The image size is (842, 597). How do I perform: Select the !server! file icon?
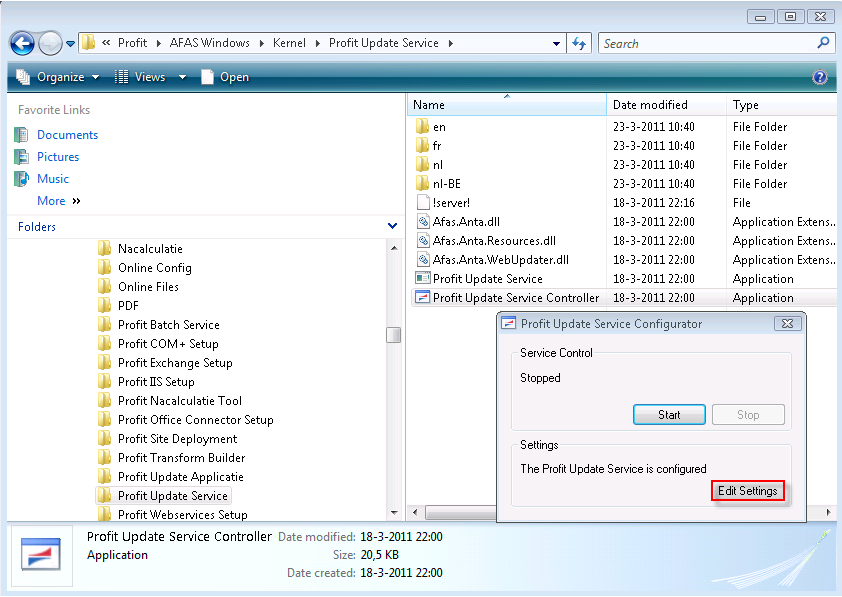tap(423, 202)
